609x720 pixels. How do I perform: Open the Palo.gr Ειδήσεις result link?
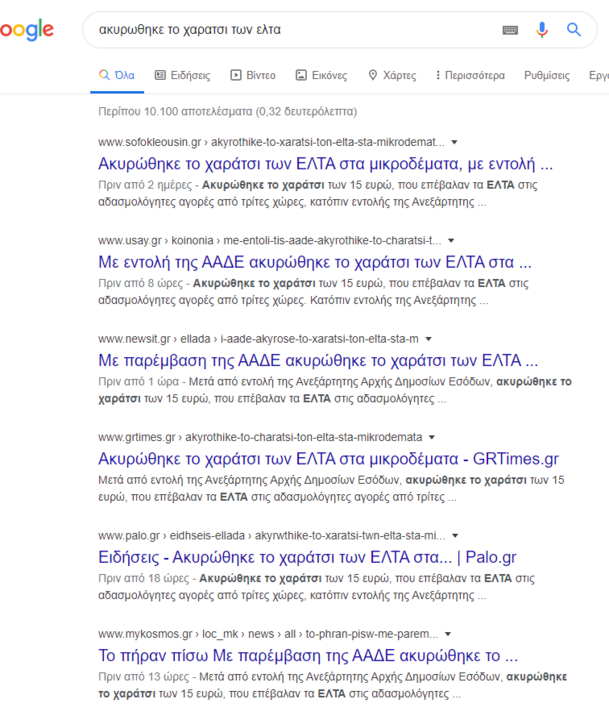(x=307, y=557)
